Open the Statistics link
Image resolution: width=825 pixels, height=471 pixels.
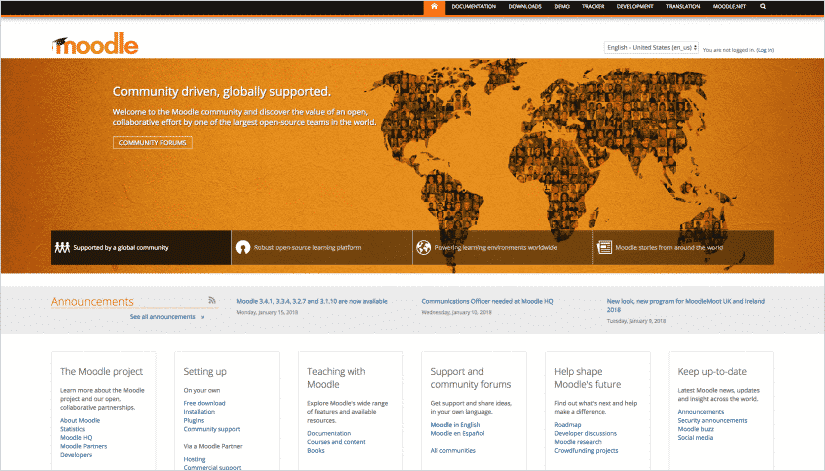click(72, 429)
